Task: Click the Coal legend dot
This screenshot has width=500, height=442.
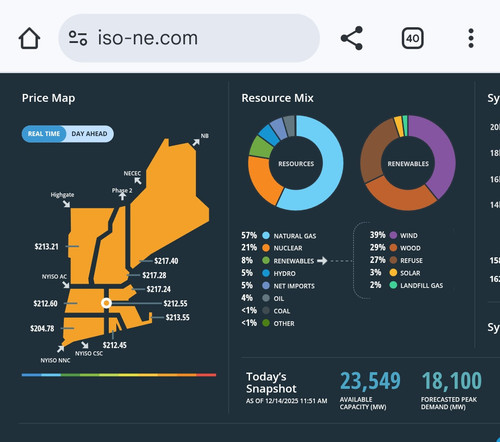Action: tap(266, 311)
